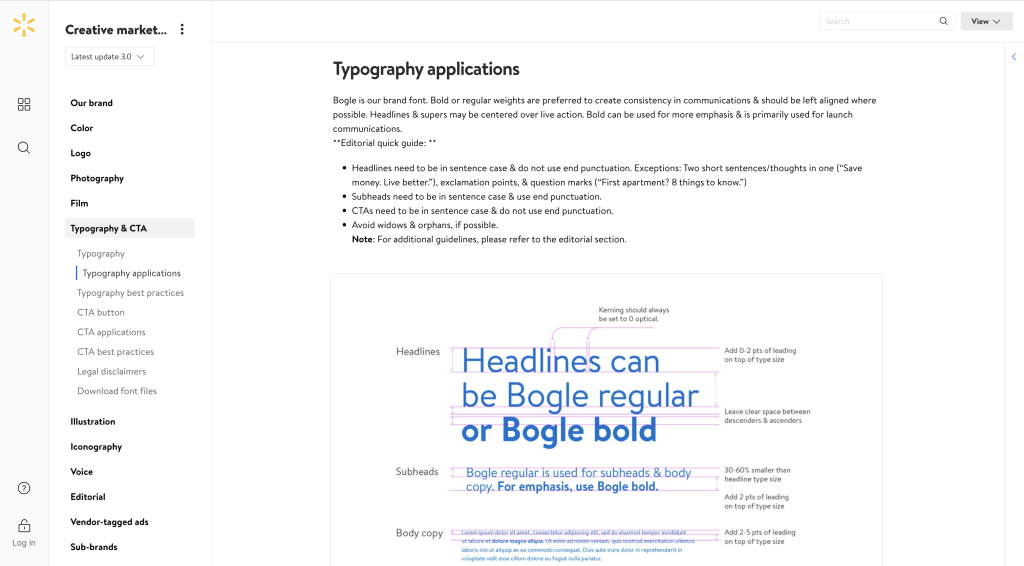Open the Our brand section
Image resolution: width=1024 pixels, height=566 pixels.
(x=91, y=103)
